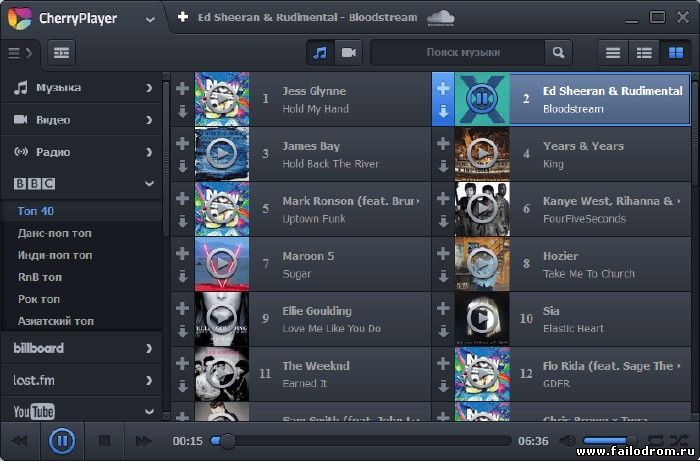Add Ed Sheeran Bloodstream to playlist

(443, 88)
